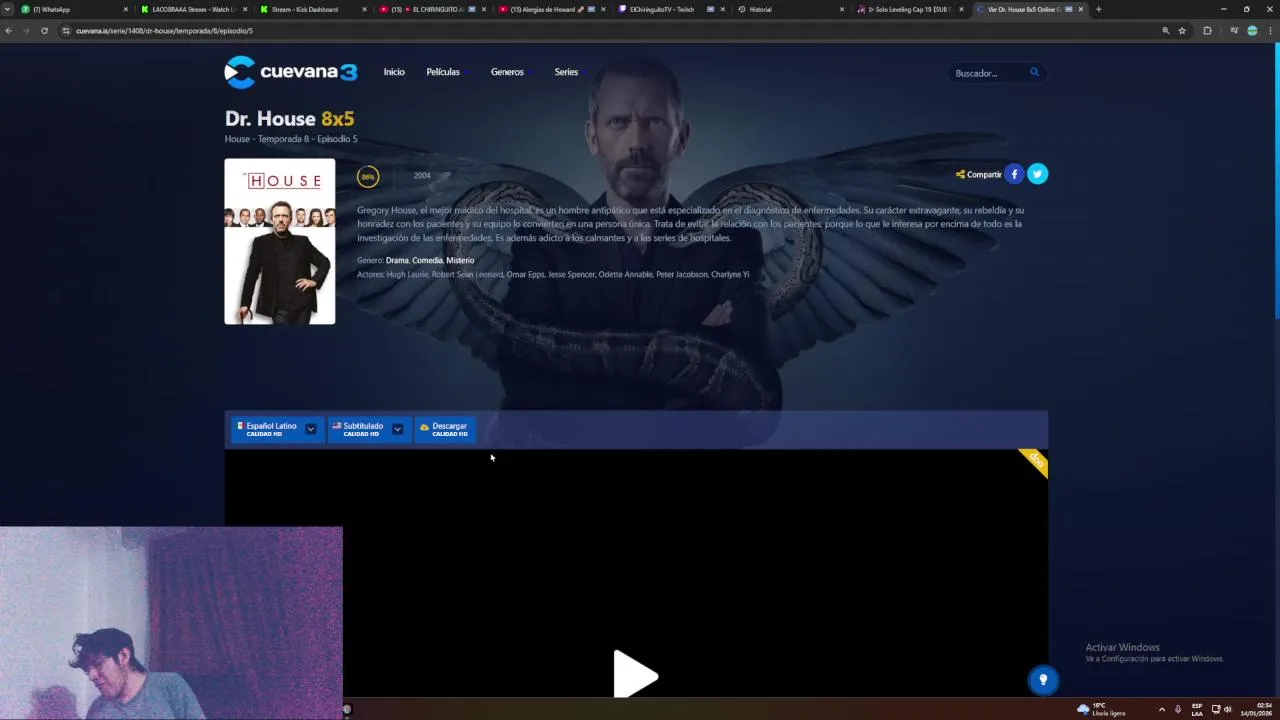The height and width of the screenshot is (720, 1280).
Task: Close the Ver Dr. House 8x5 tab
Action: [1080, 9]
